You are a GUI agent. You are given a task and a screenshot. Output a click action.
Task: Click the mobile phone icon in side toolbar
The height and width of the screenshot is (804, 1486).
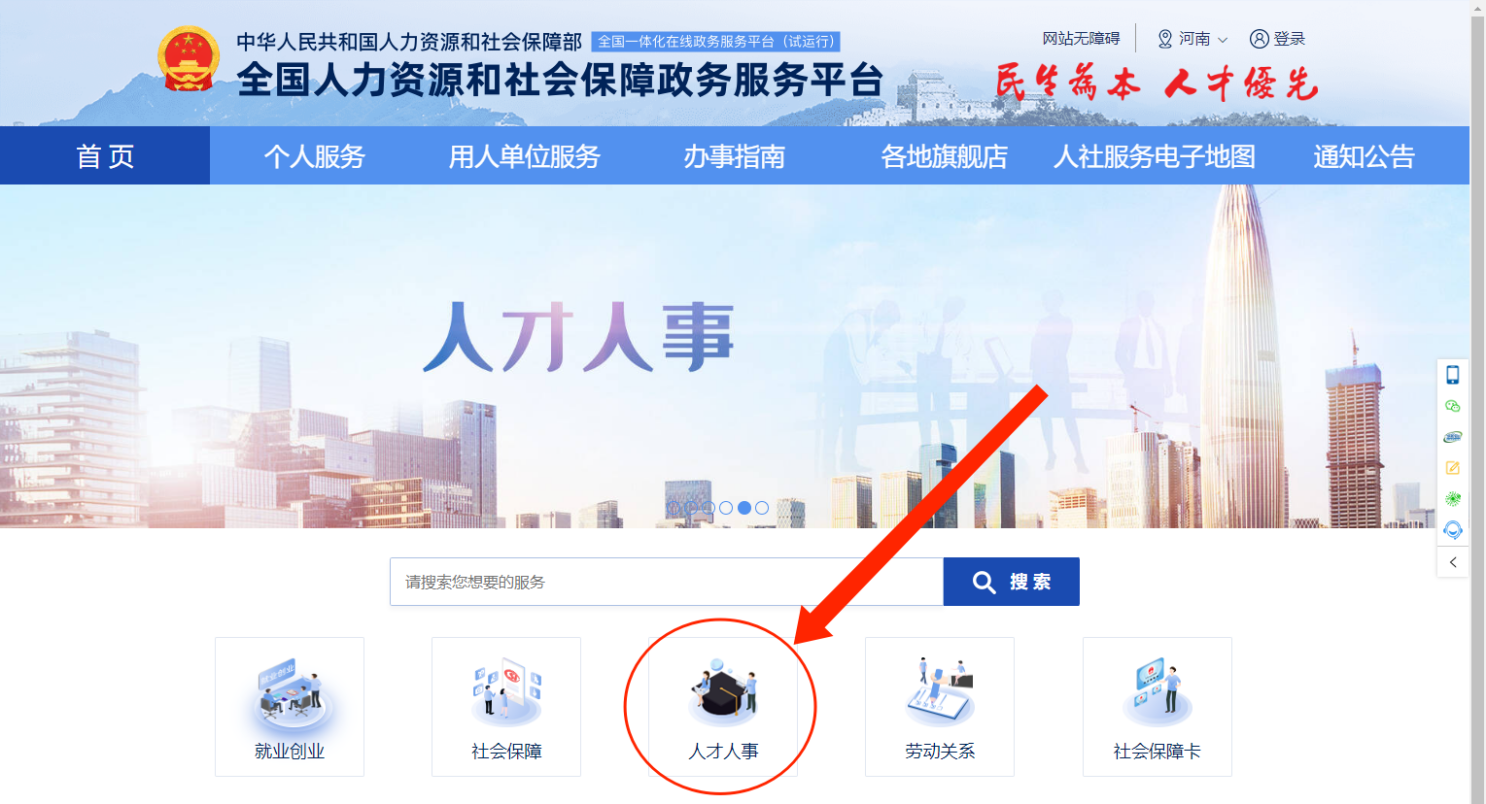pos(1453,375)
